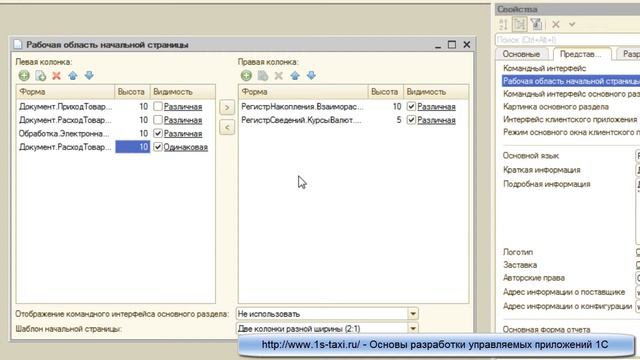Select Документ.ПриходТовар row in left column
This screenshot has height=360, width=640.
click(x=65, y=107)
